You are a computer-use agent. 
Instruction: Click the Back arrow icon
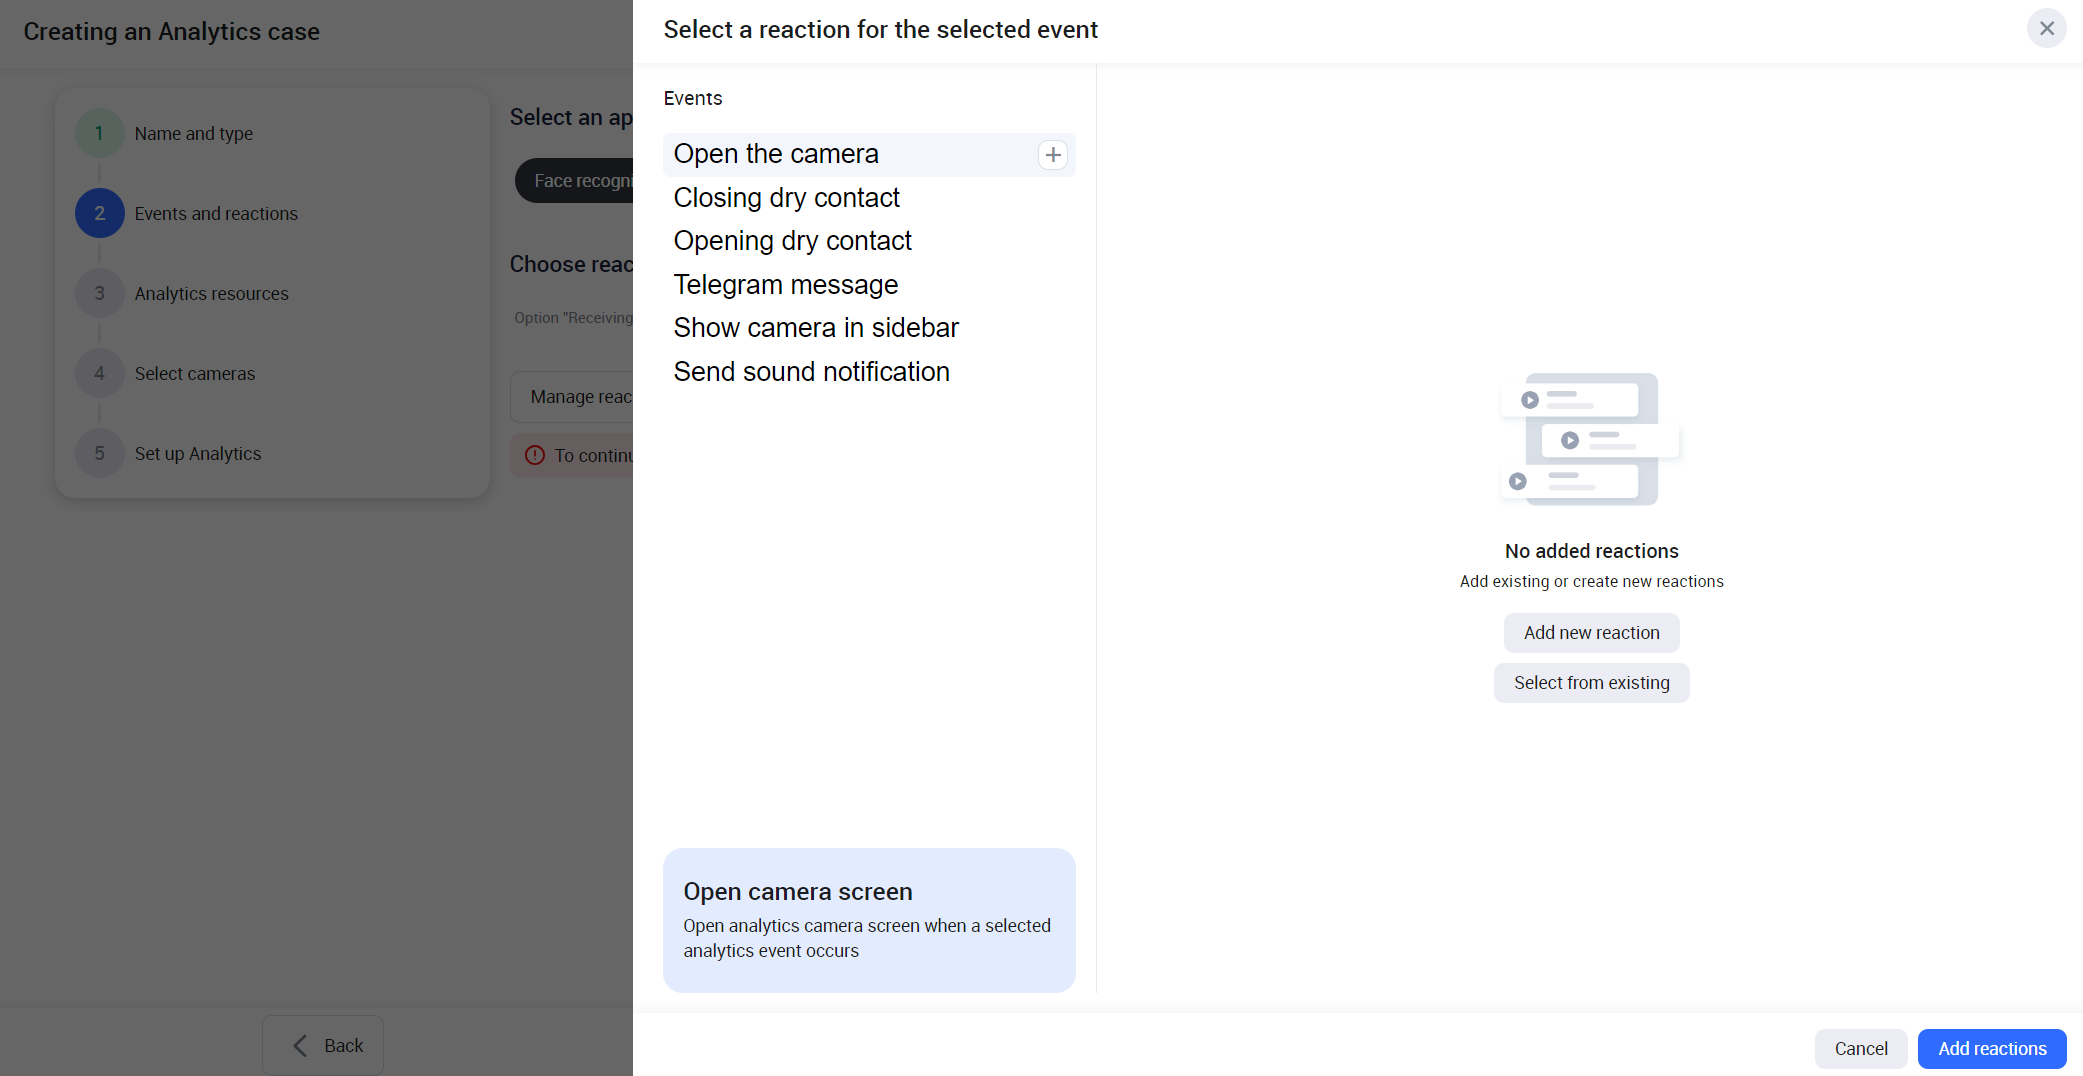pyautogui.click(x=300, y=1045)
